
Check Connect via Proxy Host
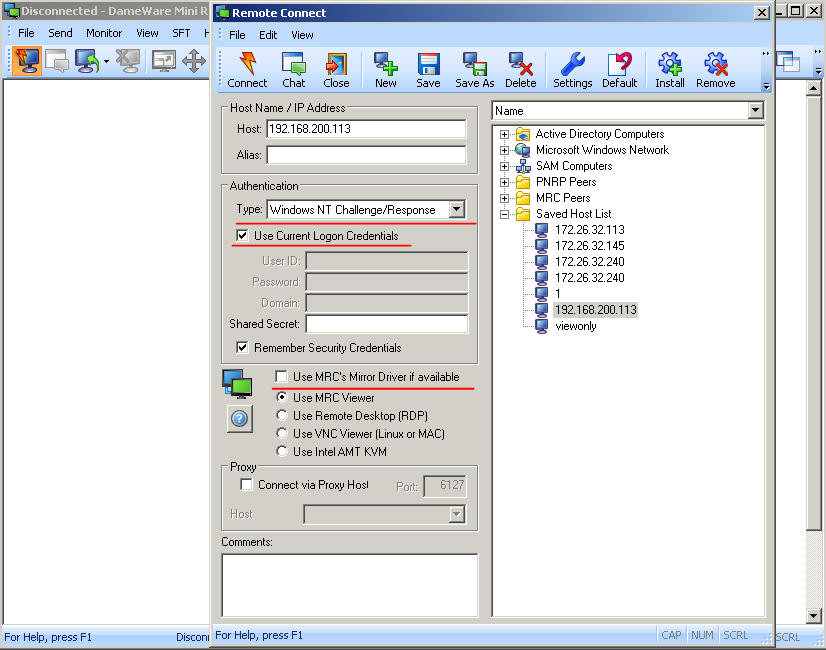click(246, 485)
